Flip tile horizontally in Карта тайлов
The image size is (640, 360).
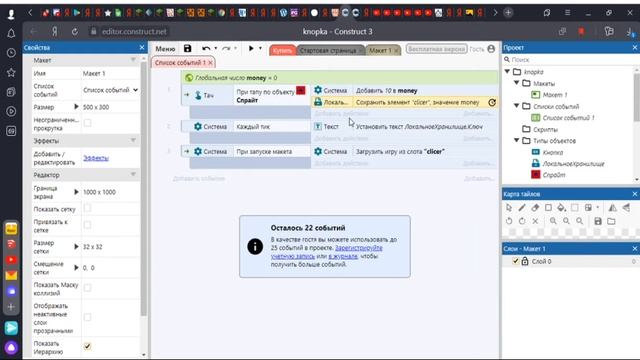612,208
